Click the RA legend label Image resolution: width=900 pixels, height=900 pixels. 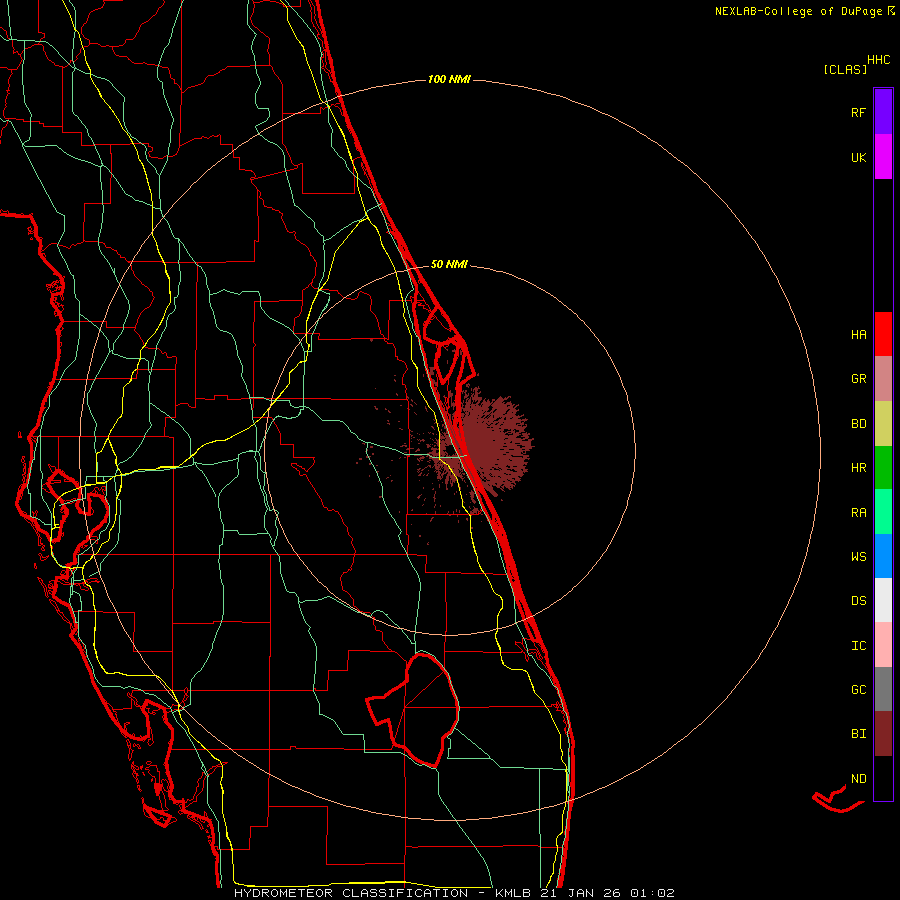pos(858,512)
